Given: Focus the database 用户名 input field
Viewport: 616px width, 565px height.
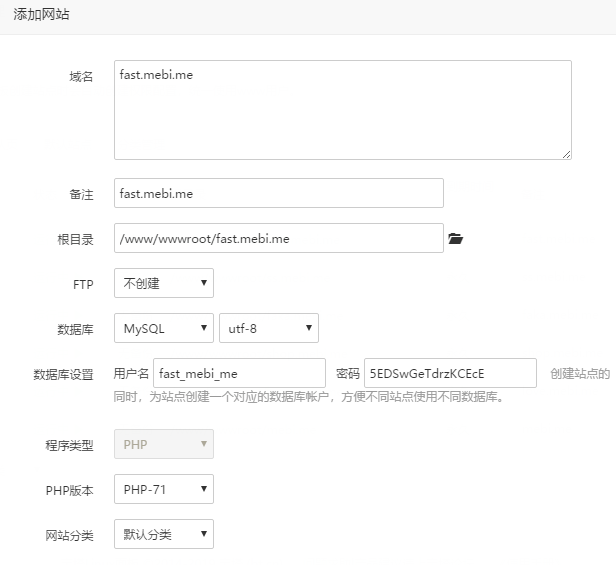Looking at the screenshot, I should pyautogui.click(x=239, y=373).
